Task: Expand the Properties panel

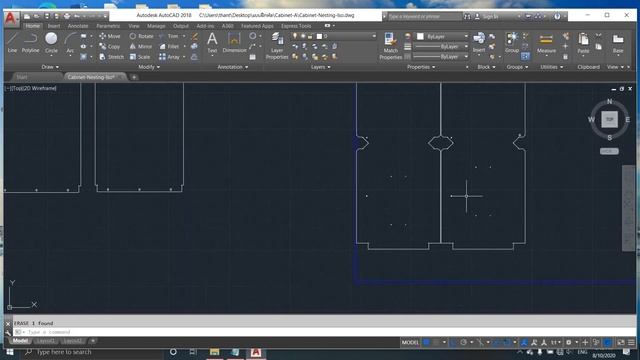Action: point(421,67)
